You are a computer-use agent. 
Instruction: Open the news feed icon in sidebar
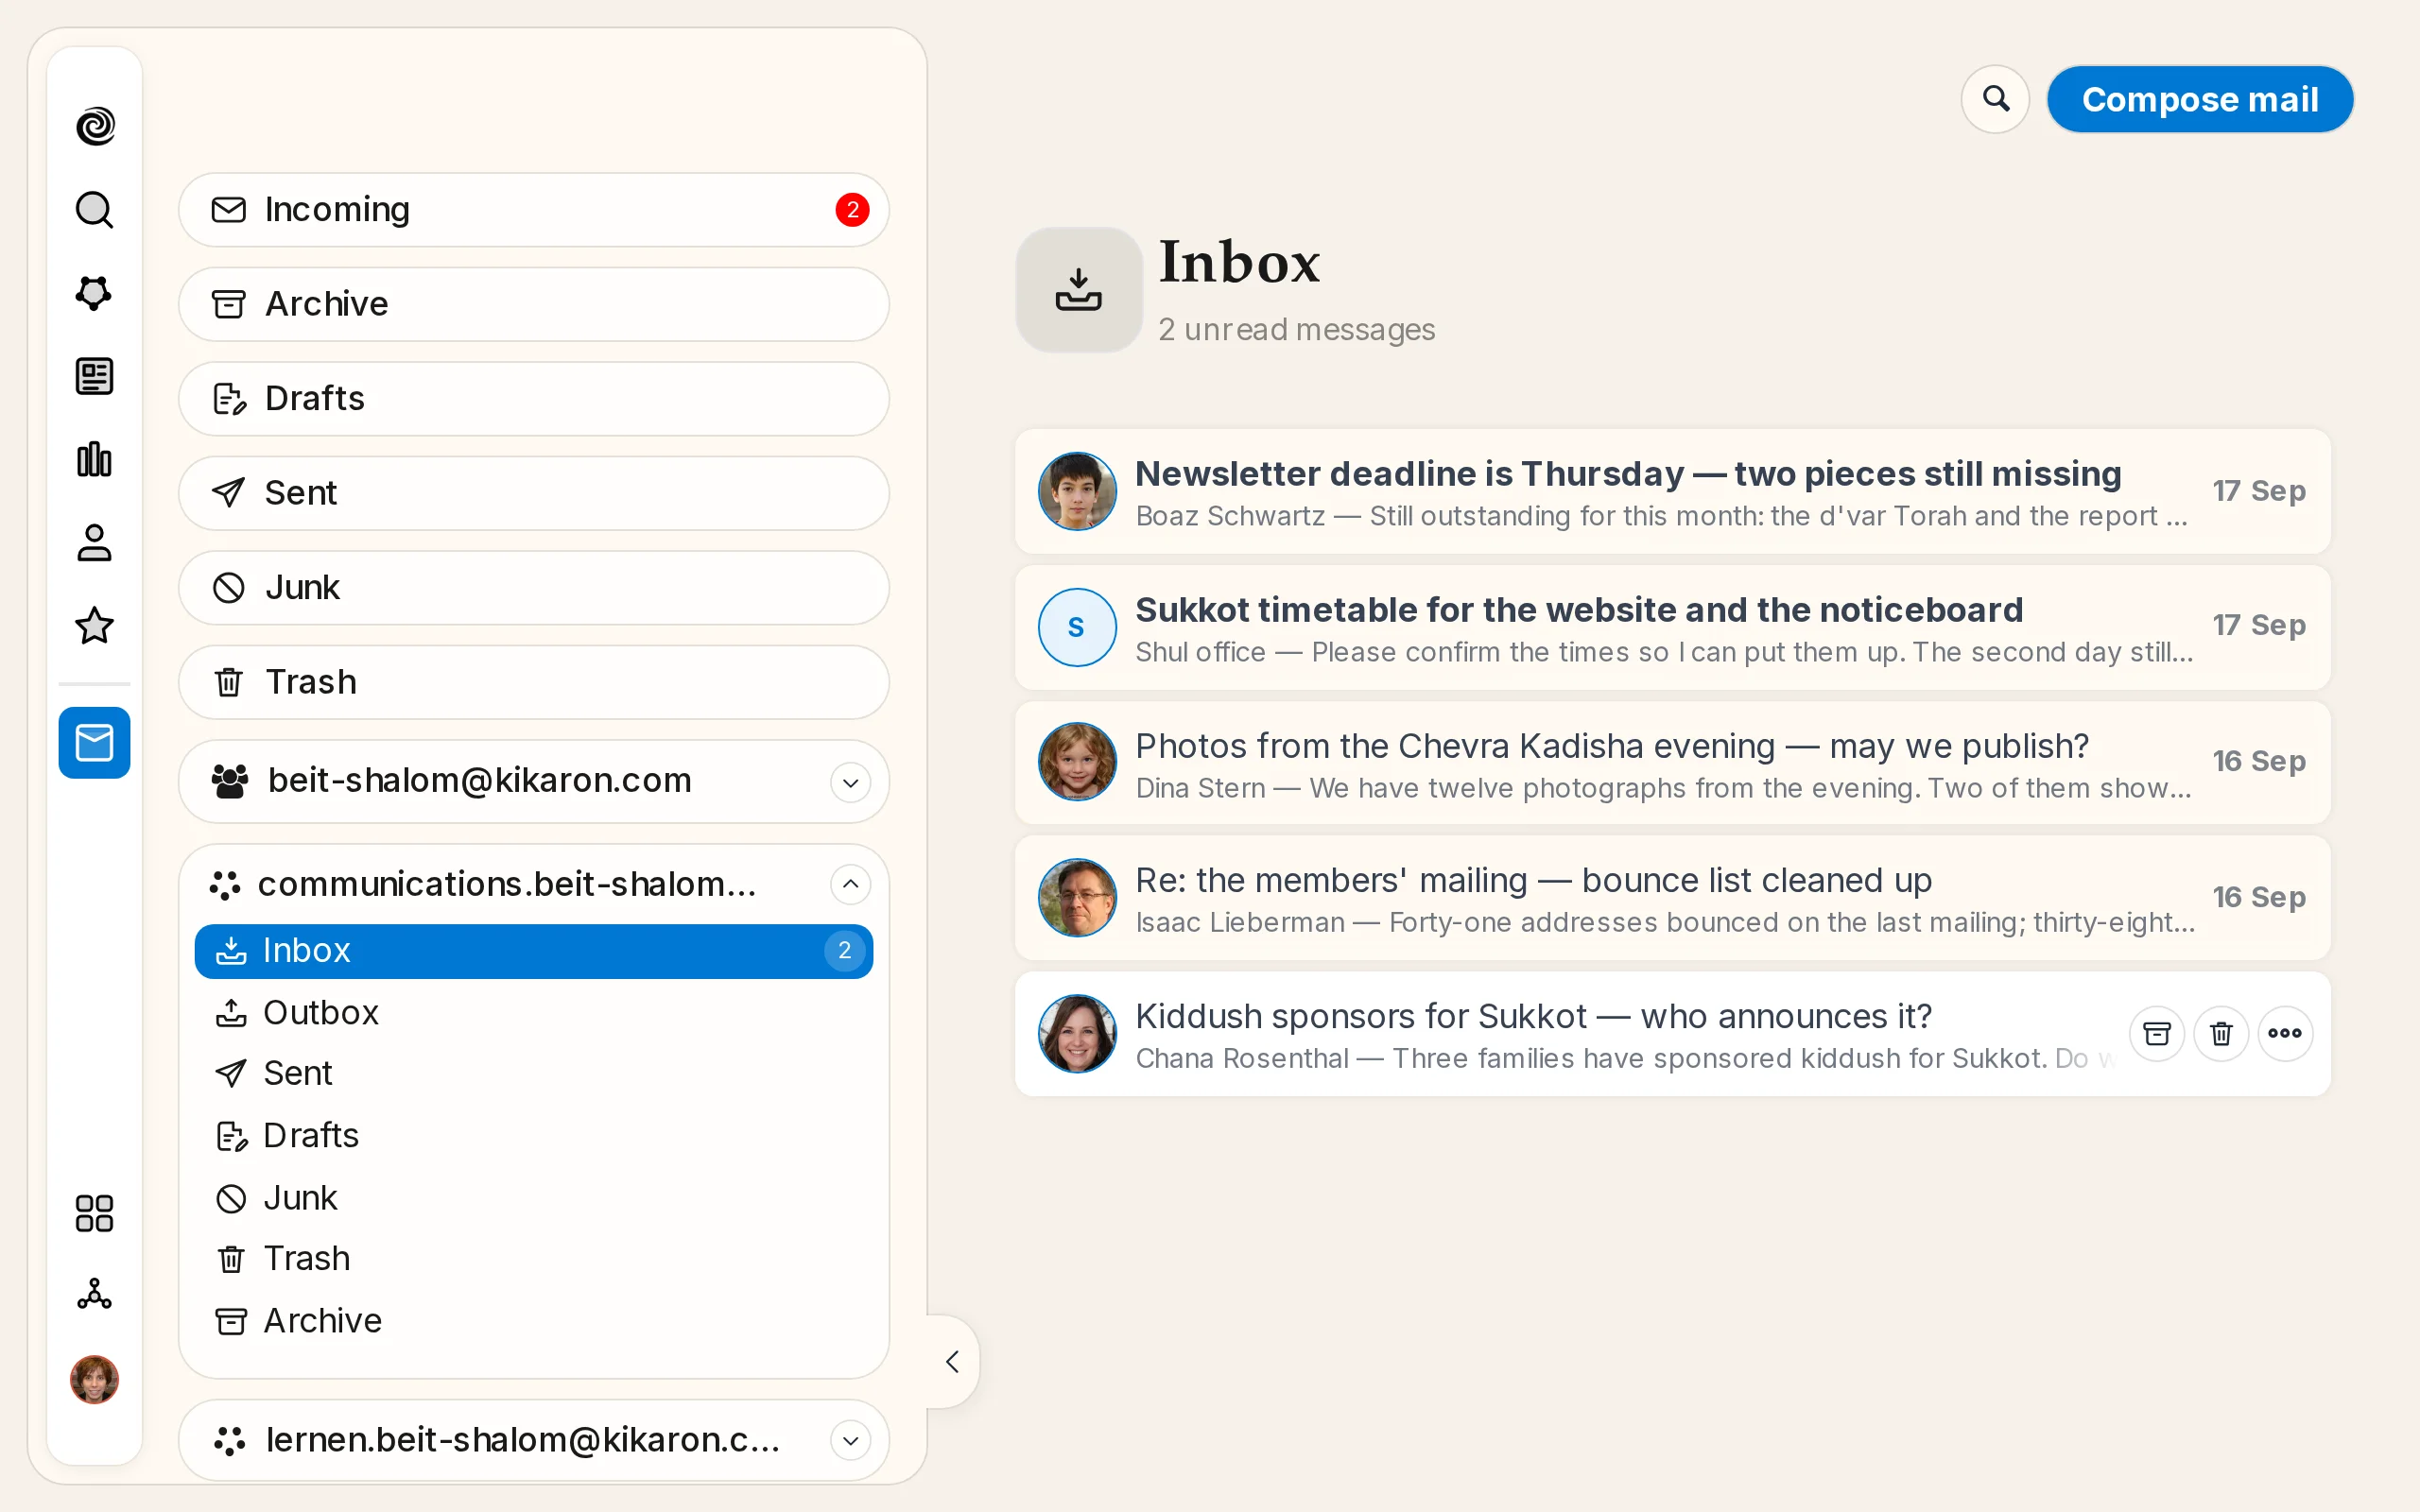pos(95,377)
